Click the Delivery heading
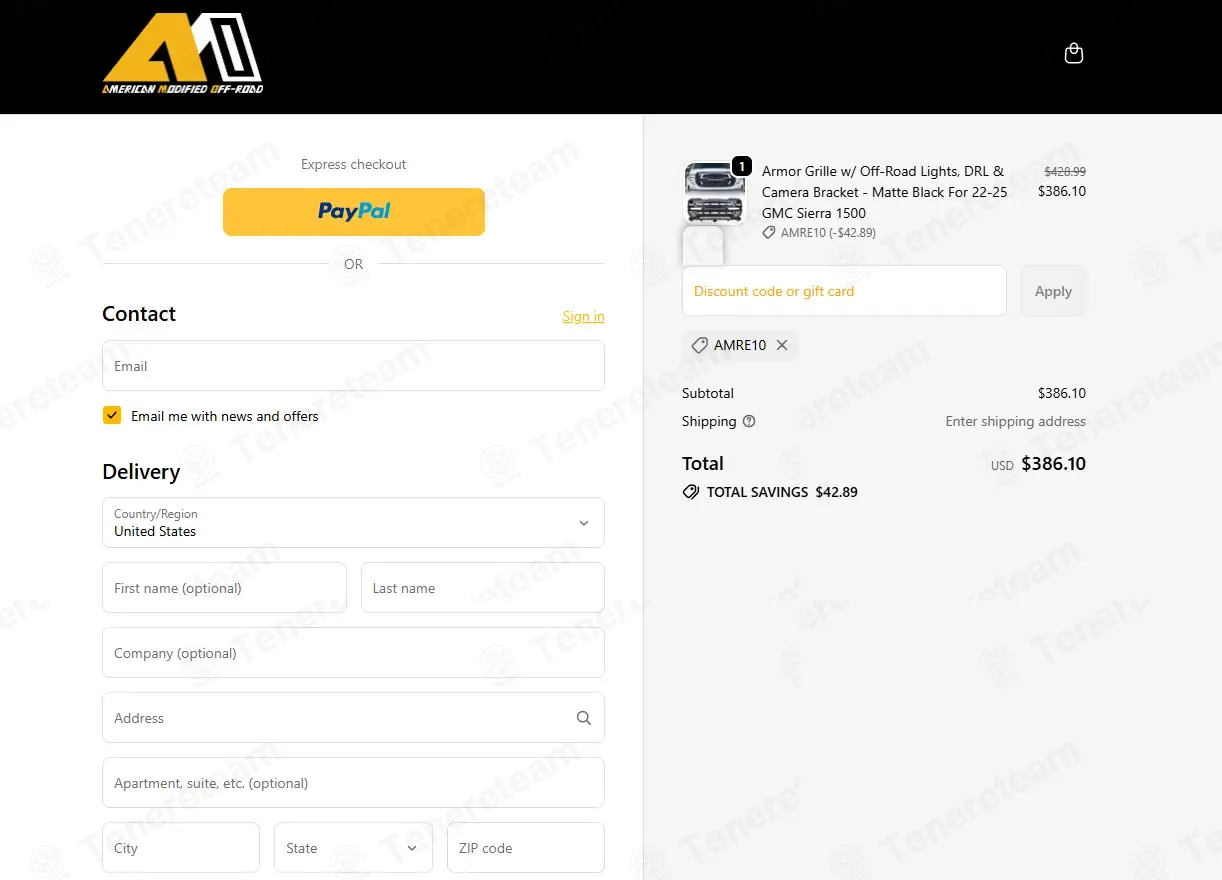Screen dimensions: 1222x880 [141, 472]
